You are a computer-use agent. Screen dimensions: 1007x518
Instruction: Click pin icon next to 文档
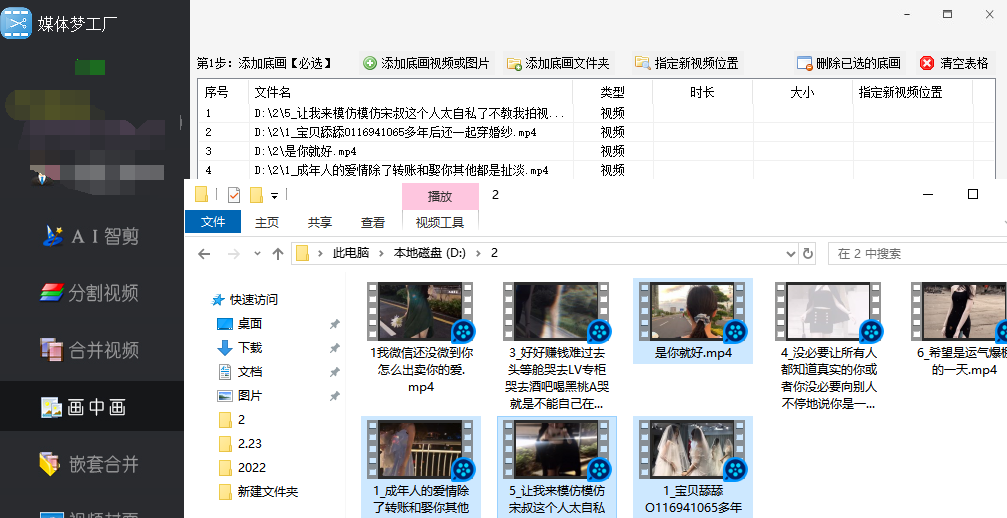pos(335,372)
